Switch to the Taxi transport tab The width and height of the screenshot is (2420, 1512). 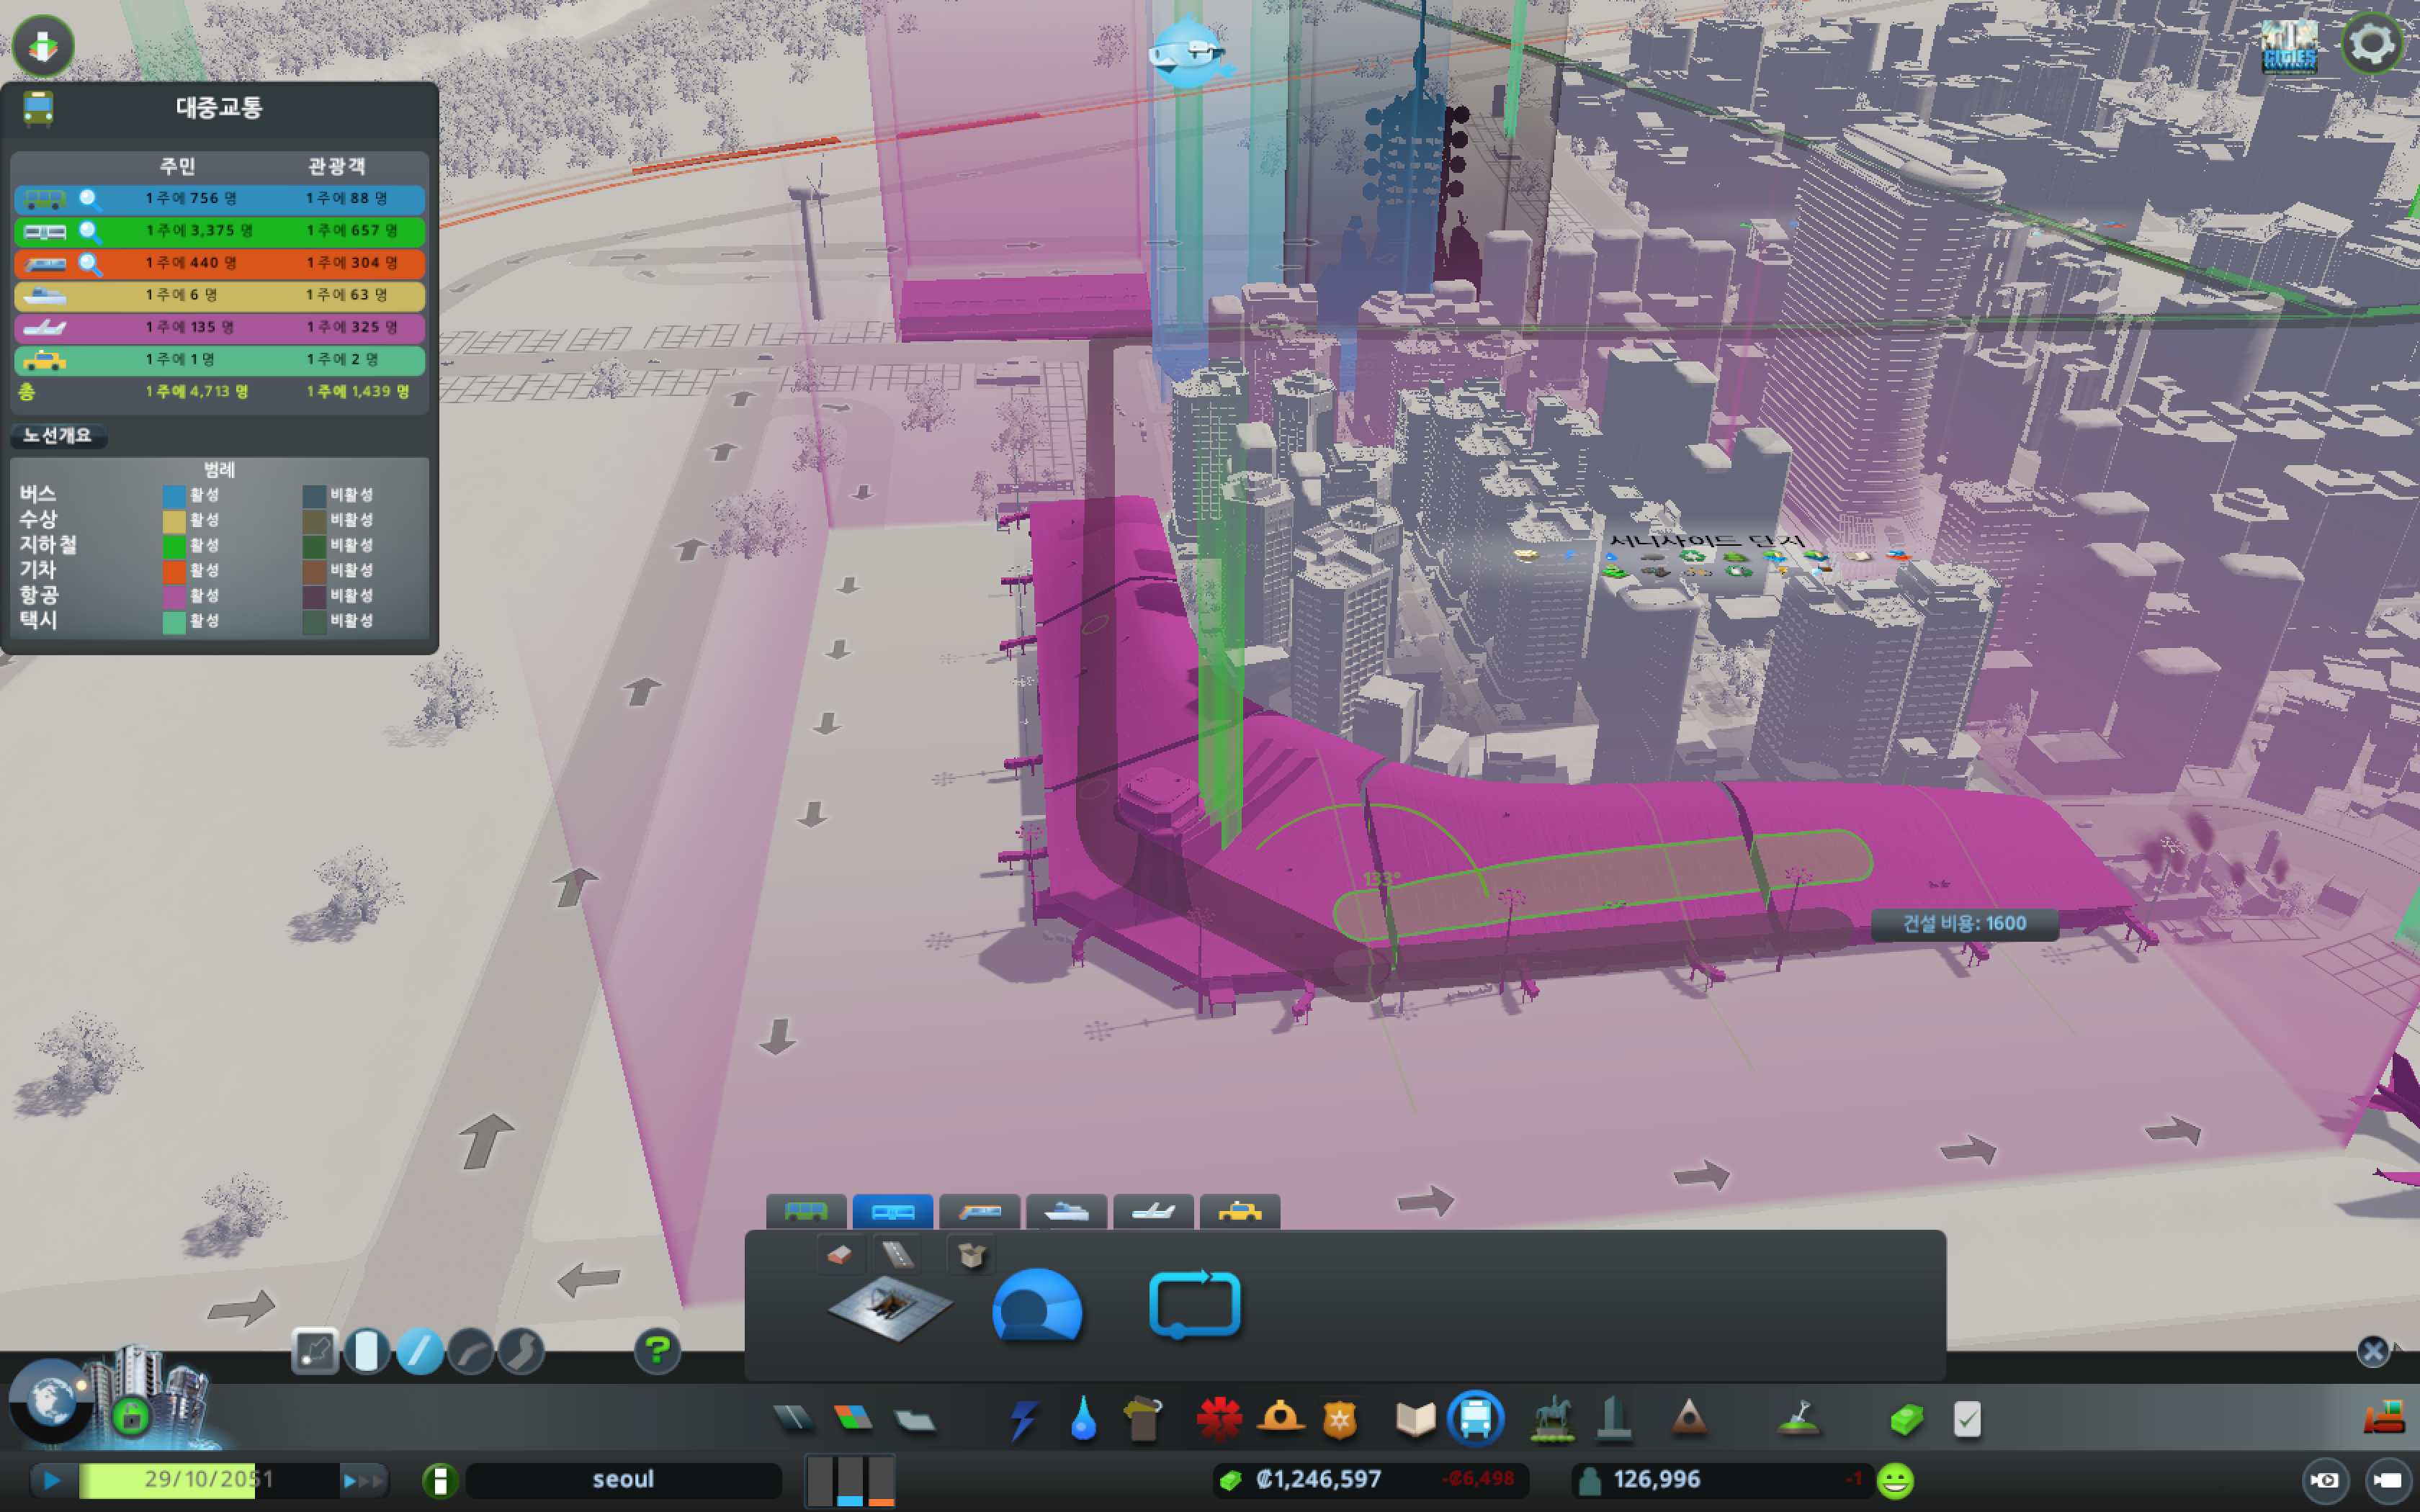pos(1239,1212)
